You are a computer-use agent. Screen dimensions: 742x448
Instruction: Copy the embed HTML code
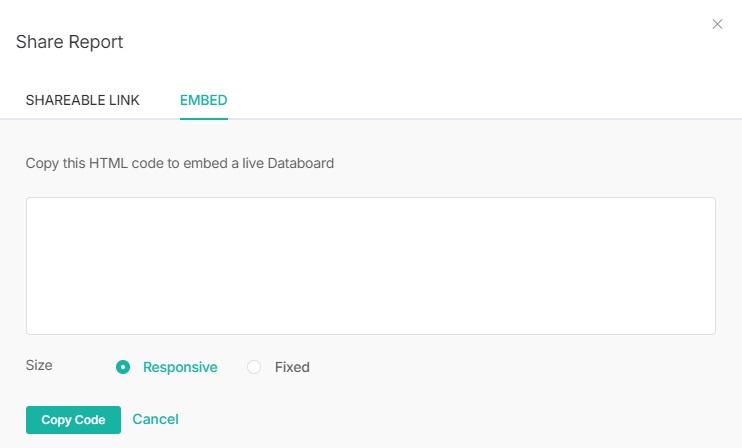pyautogui.click(x=73, y=420)
